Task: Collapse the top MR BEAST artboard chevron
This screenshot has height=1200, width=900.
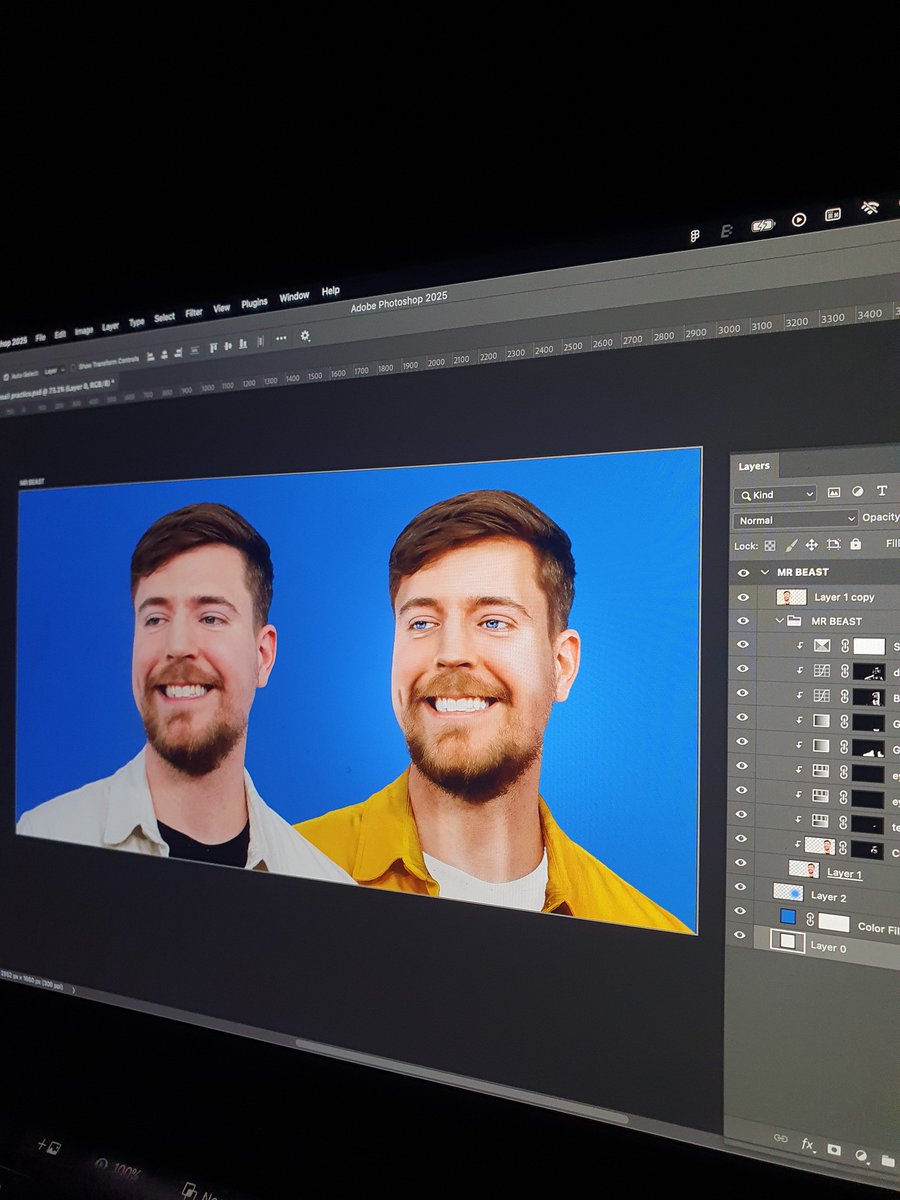Action: pyautogui.click(x=765, y=572)
